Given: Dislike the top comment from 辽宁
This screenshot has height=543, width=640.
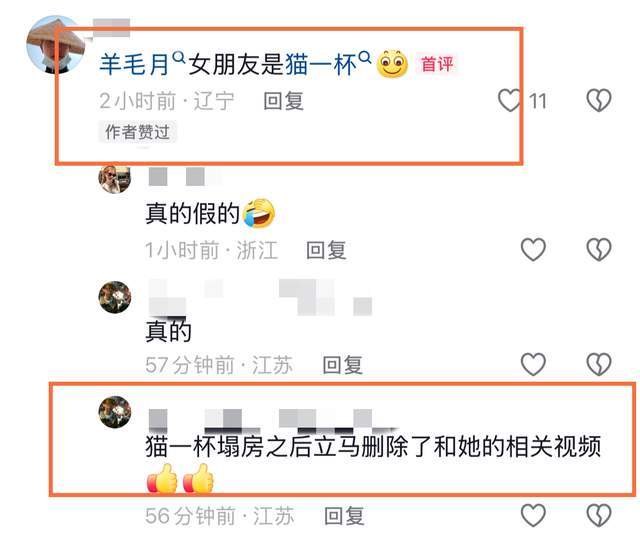Looking at the screenshot, I should [599, 100].
